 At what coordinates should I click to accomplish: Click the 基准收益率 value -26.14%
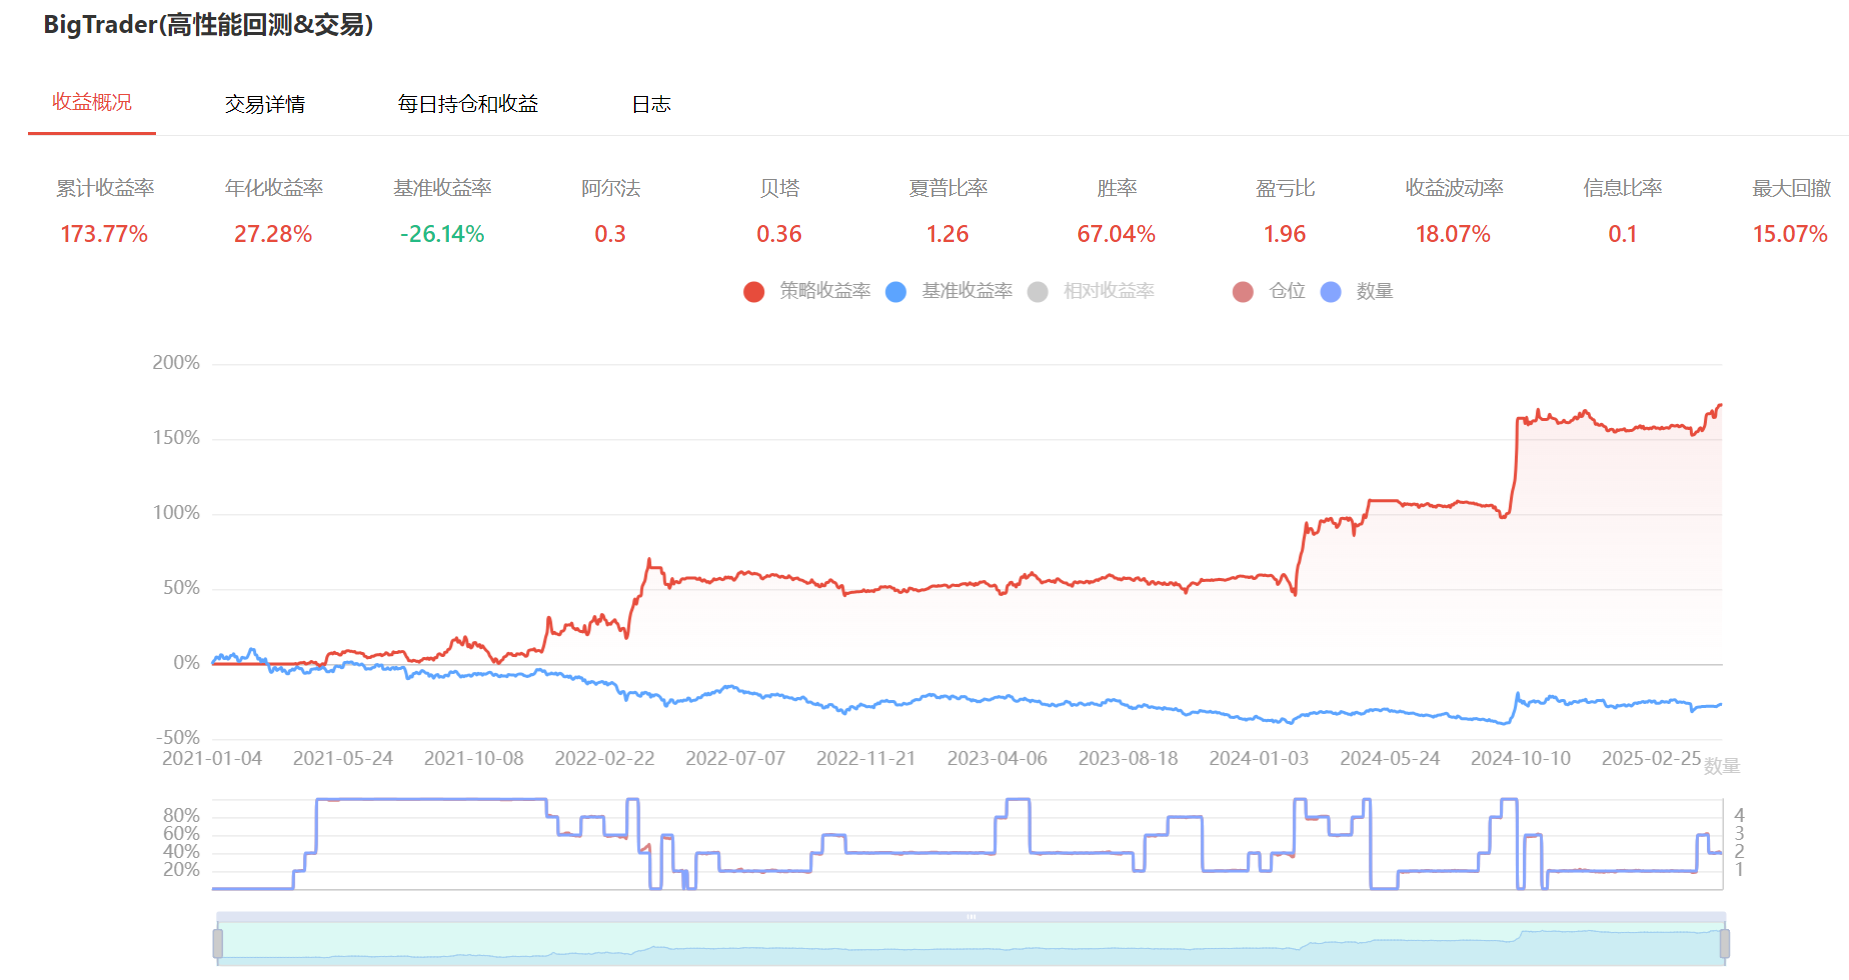click(442, 234)
